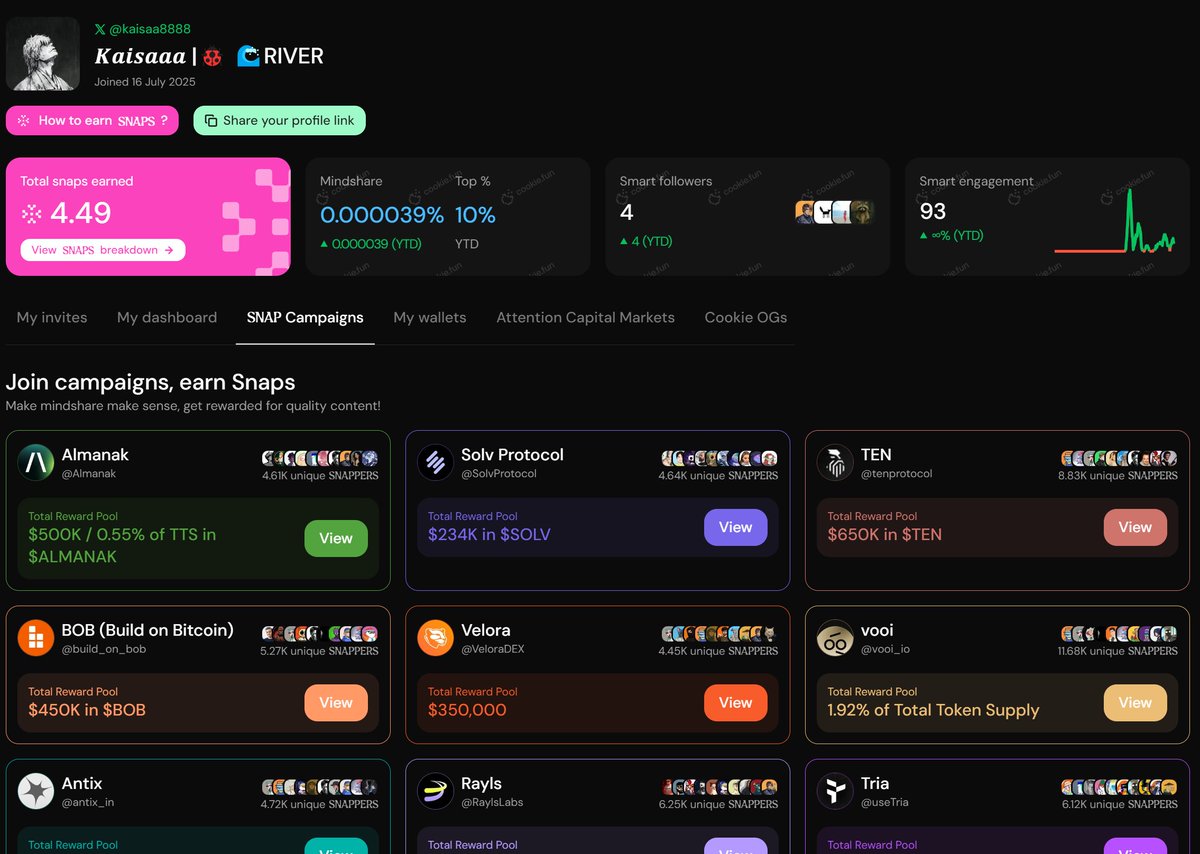Viewport: 1200px width, 854px height.
Task: Click the $350,000 reward pool text
Action: [467, 710]
